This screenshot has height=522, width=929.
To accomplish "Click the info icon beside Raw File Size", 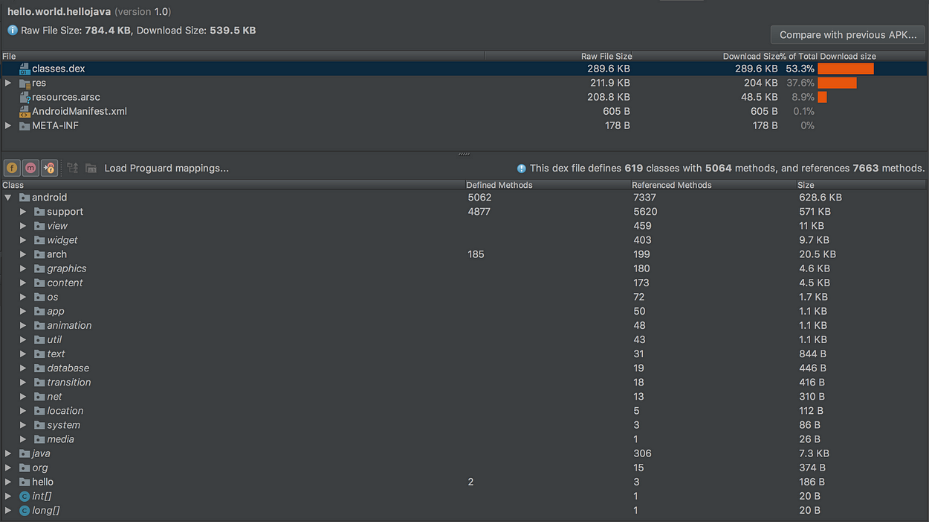I will click(12, 30).
